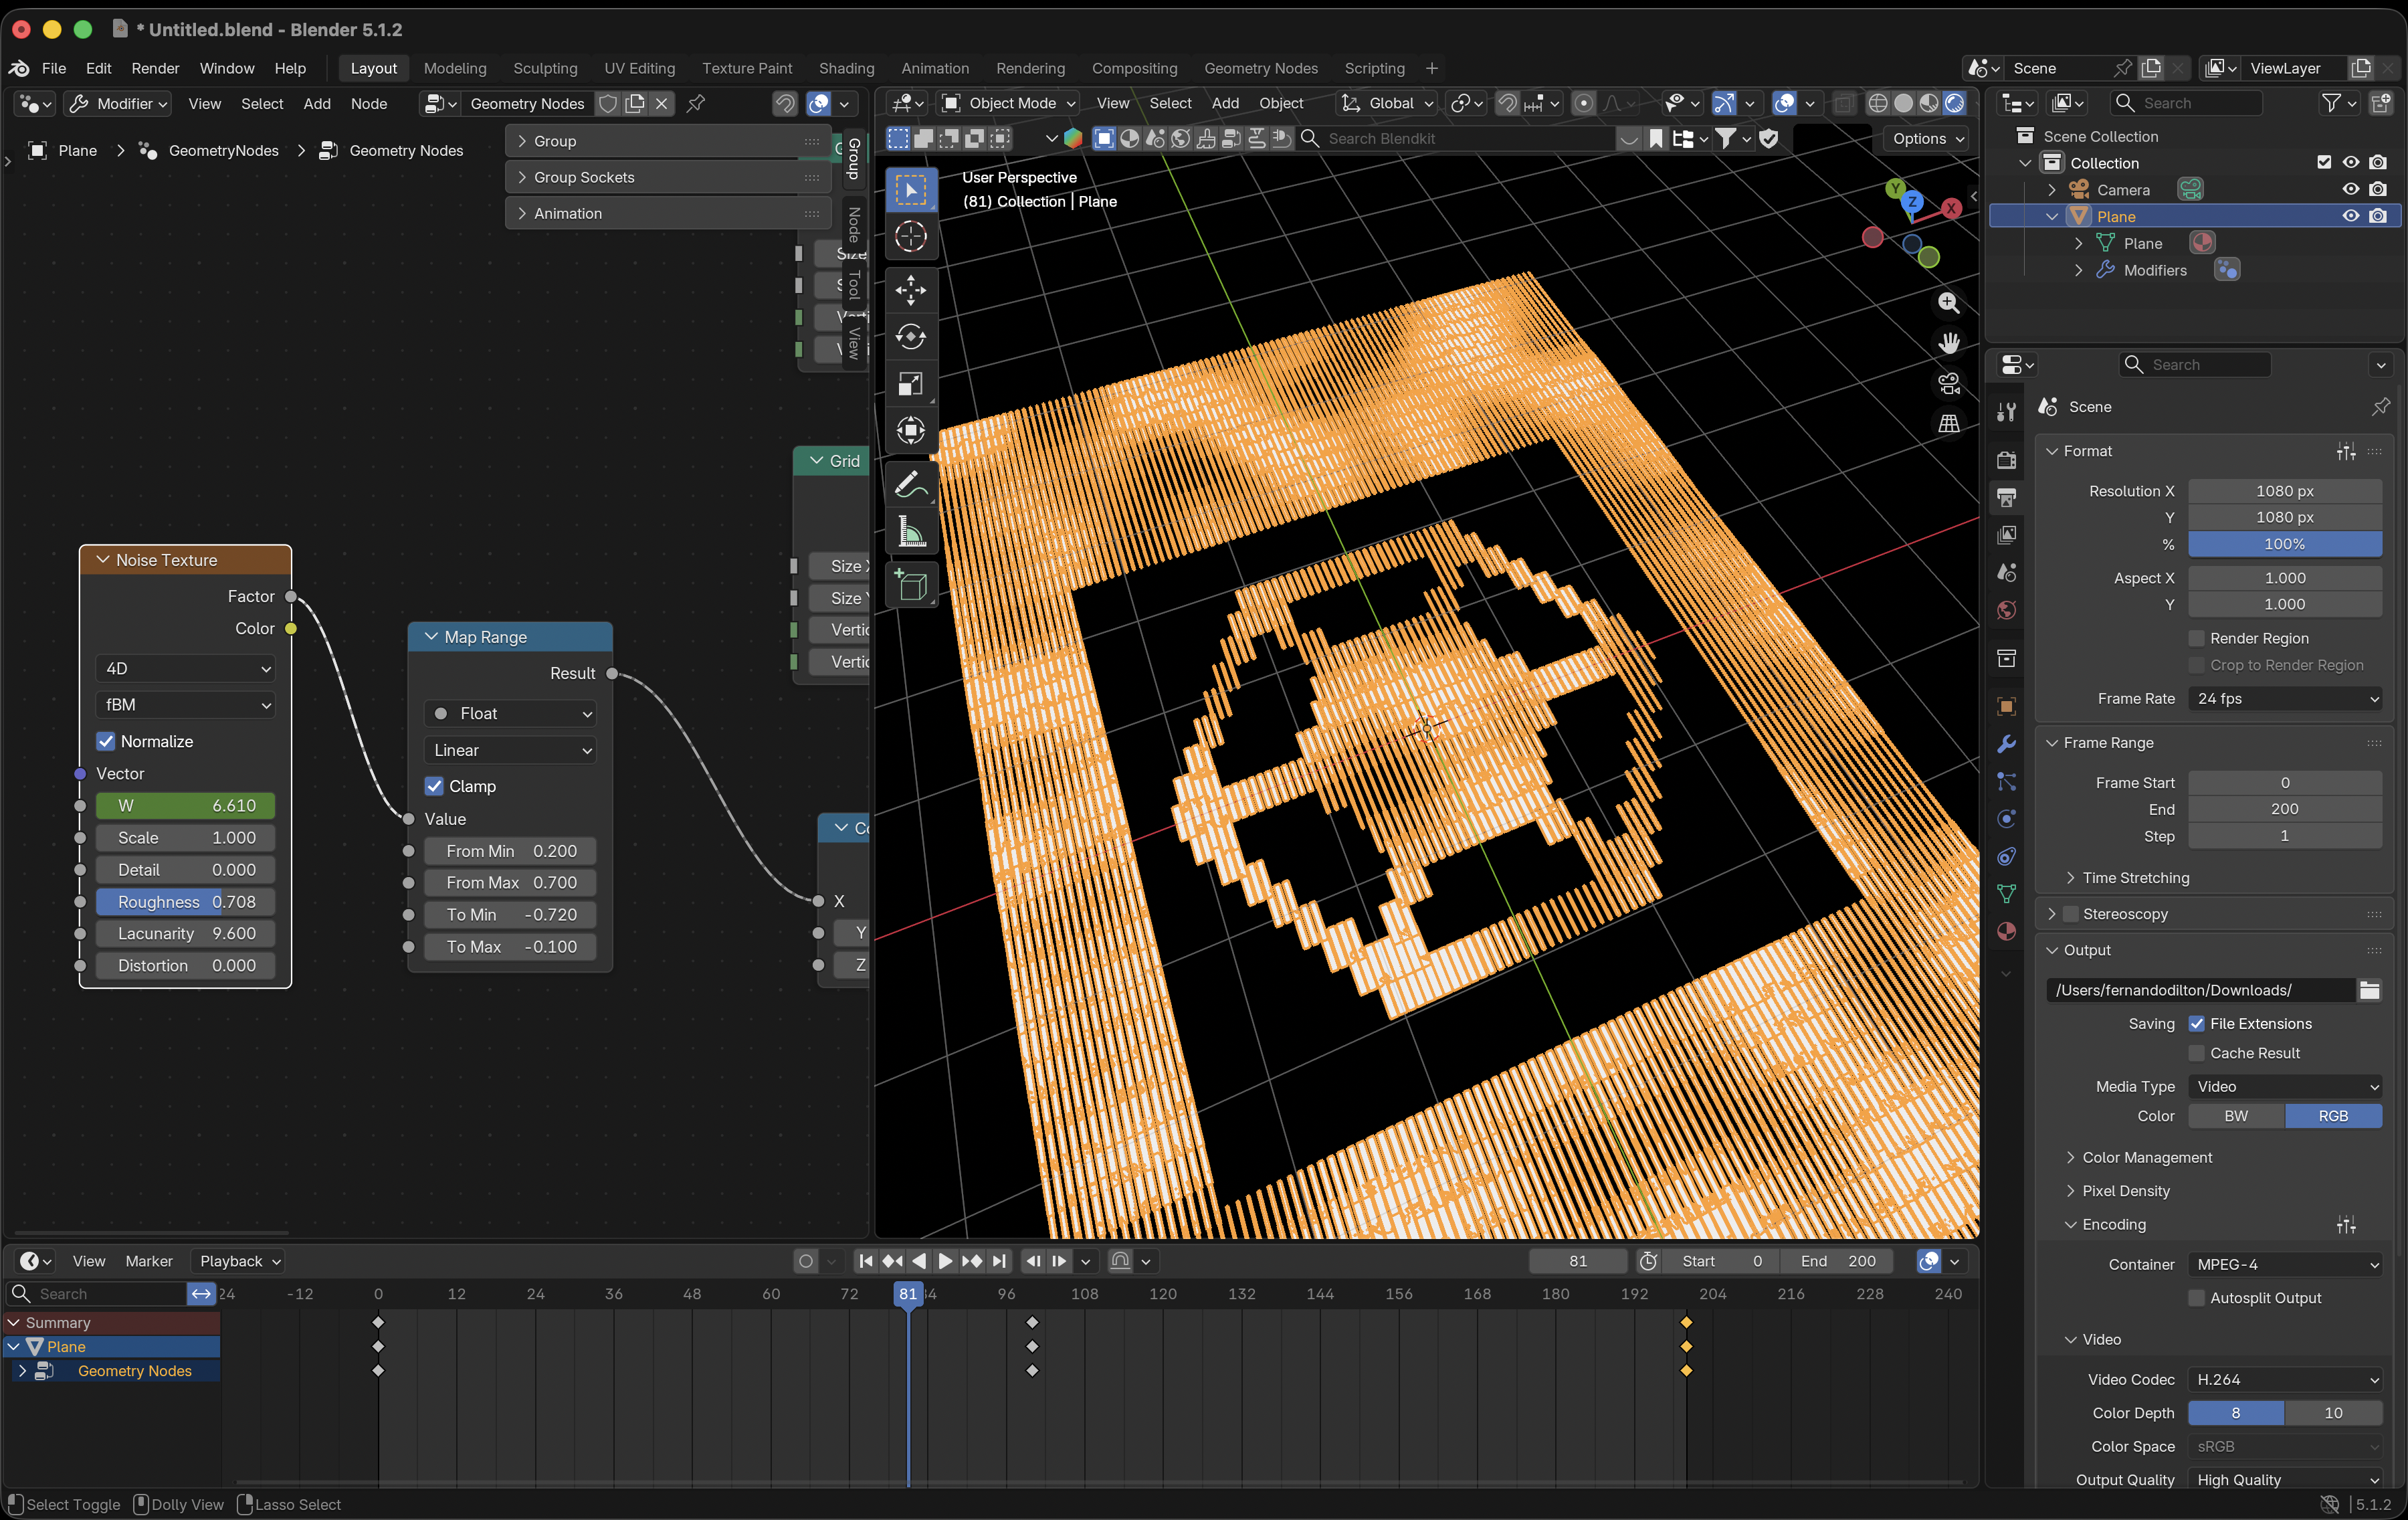This screenshot has width=2408, height=1520.
Task: Open the Material properties tab icon
Action: click(2006, 932)
